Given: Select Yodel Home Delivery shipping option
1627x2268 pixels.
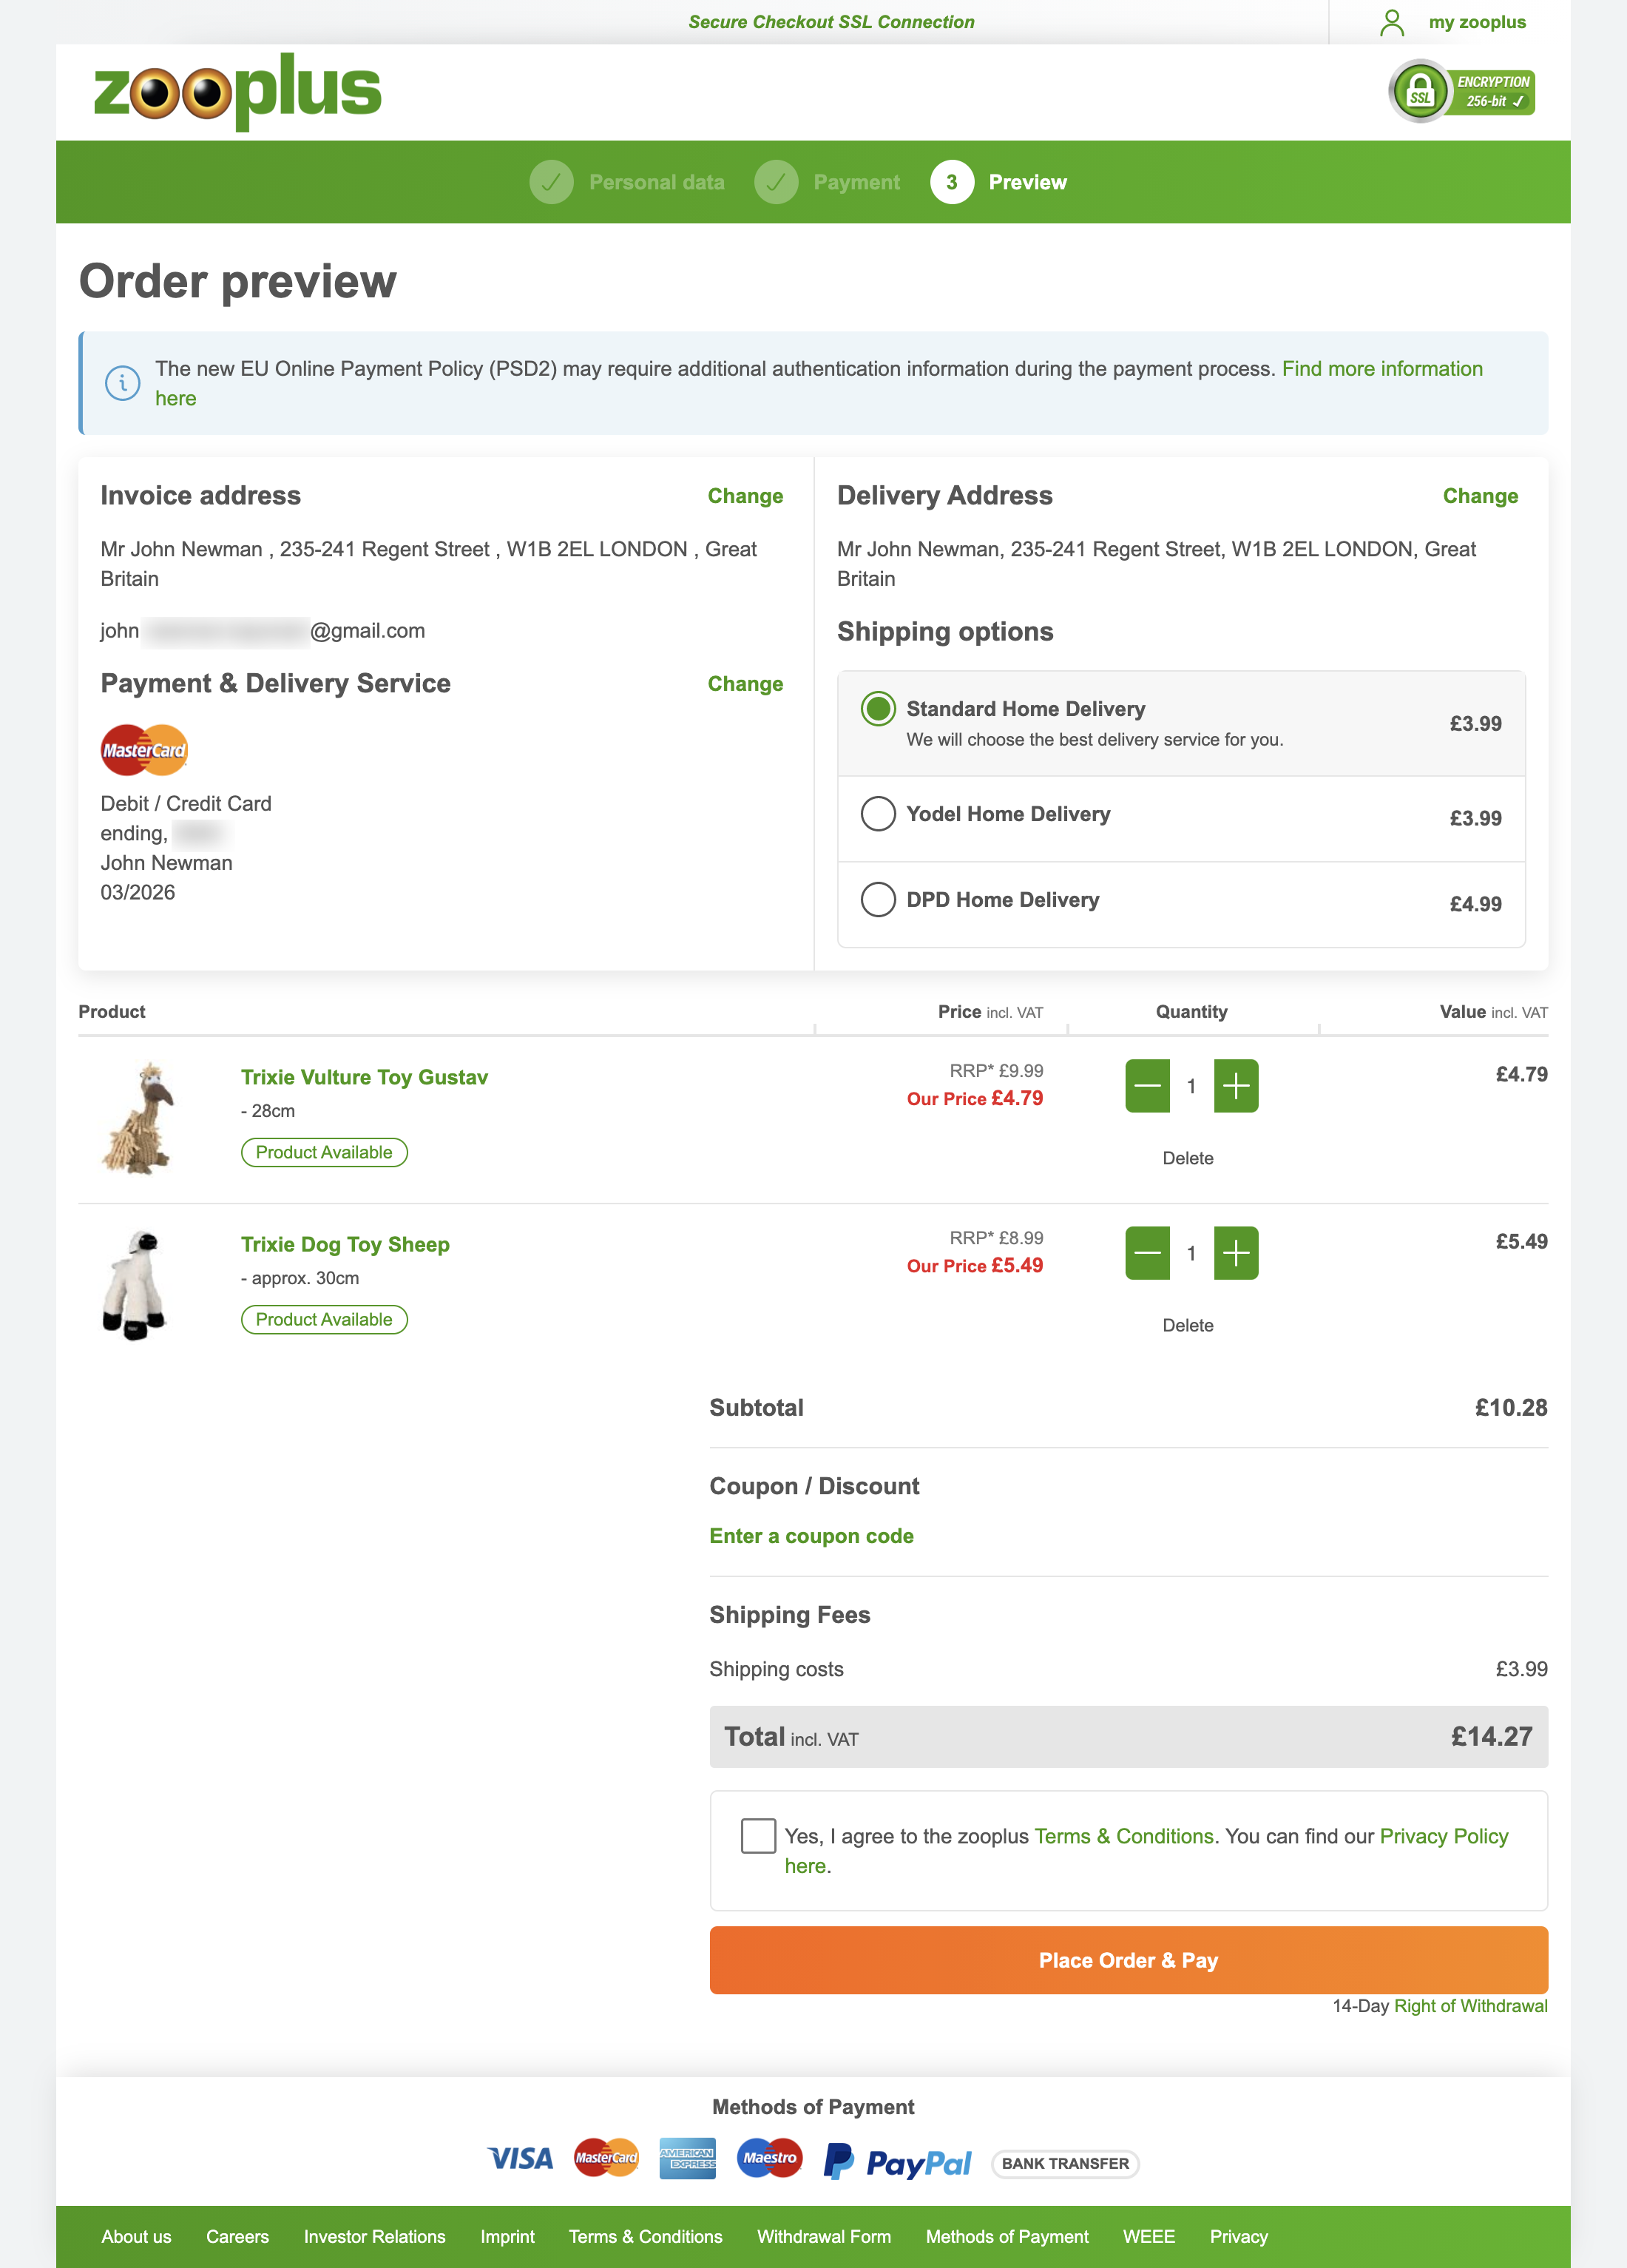Looking at the screenshot, I should tap(879, 814).
